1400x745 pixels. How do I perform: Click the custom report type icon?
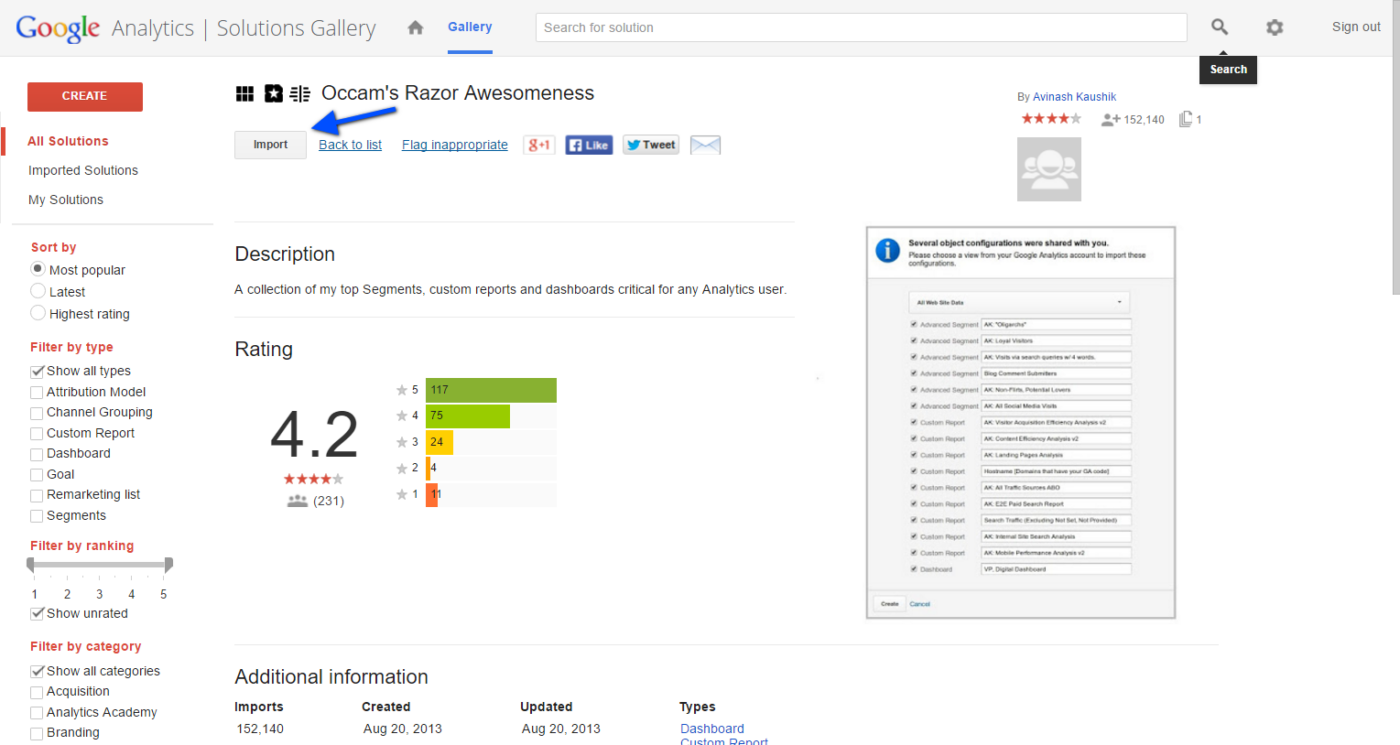300,94
